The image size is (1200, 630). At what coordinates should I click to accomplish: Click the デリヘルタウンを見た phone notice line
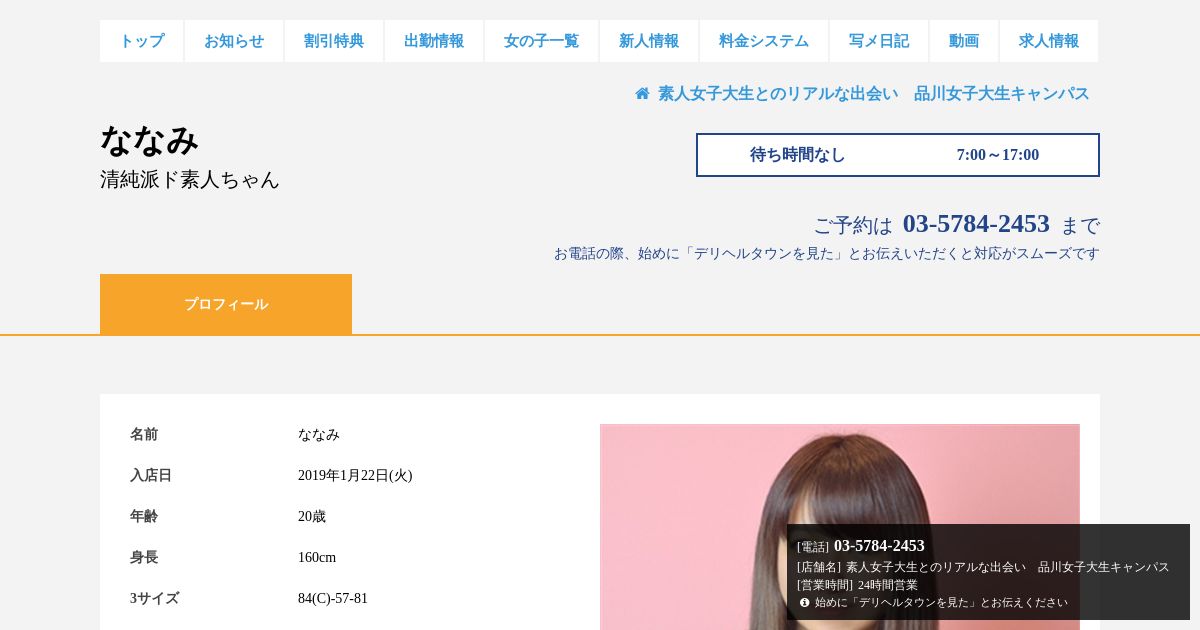pyautogui.click(x=827, y=254)
